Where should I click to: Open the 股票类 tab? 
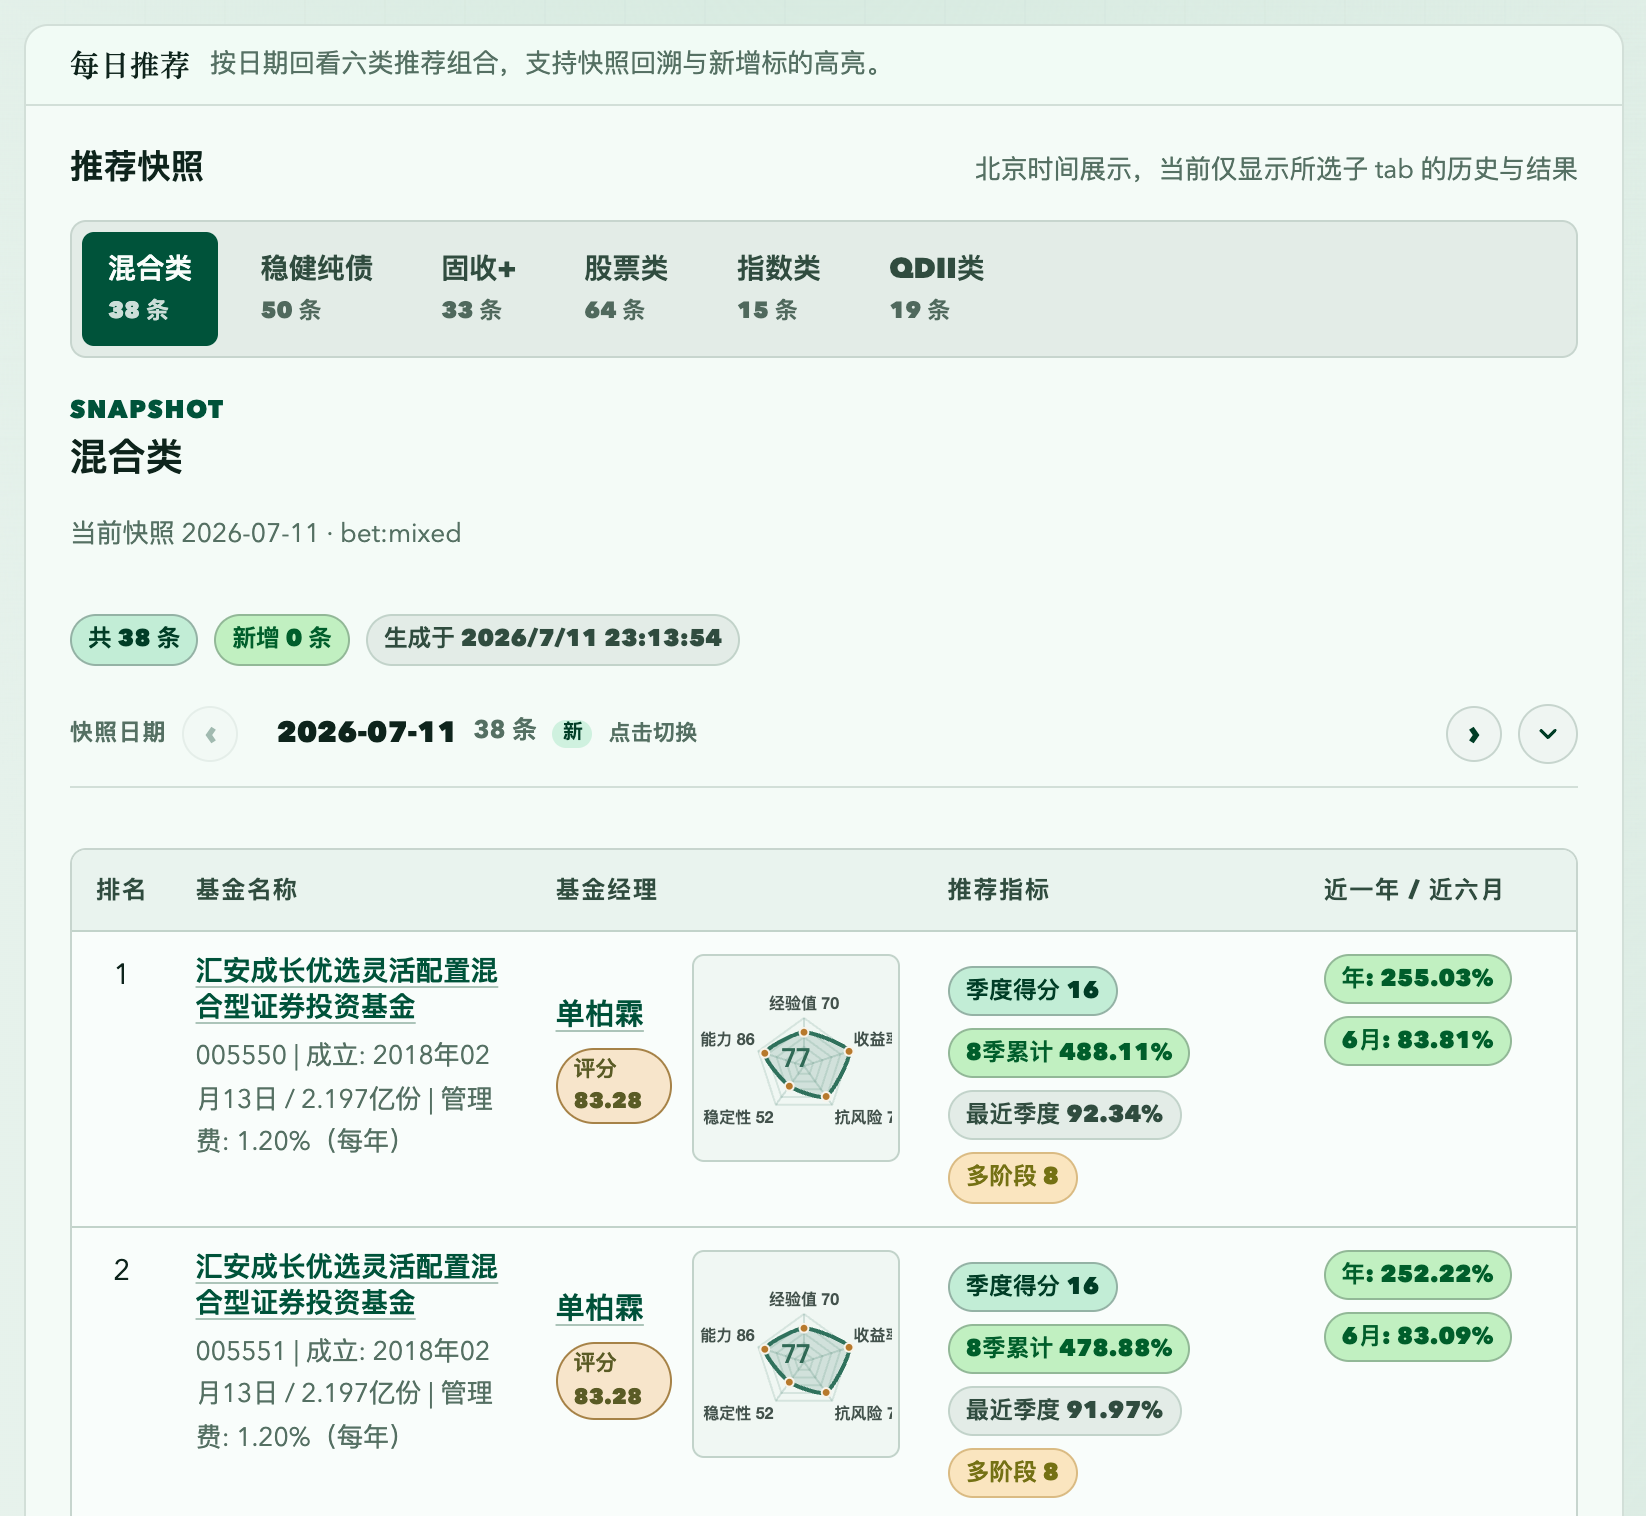(x=626, y=289)
